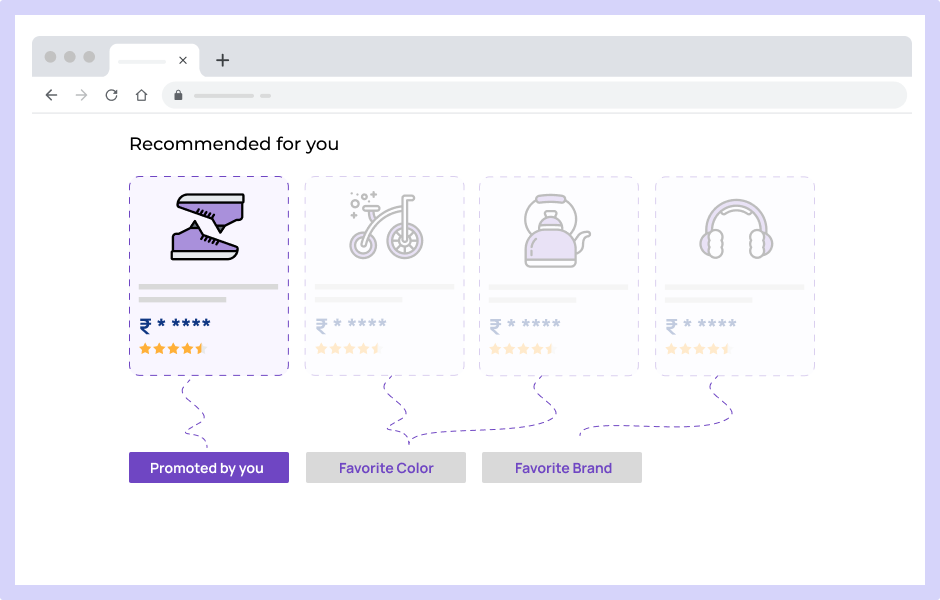This screenshot has height=600, width=940.
Task: Click the browser forward arrow
Action: pos(82,95)
